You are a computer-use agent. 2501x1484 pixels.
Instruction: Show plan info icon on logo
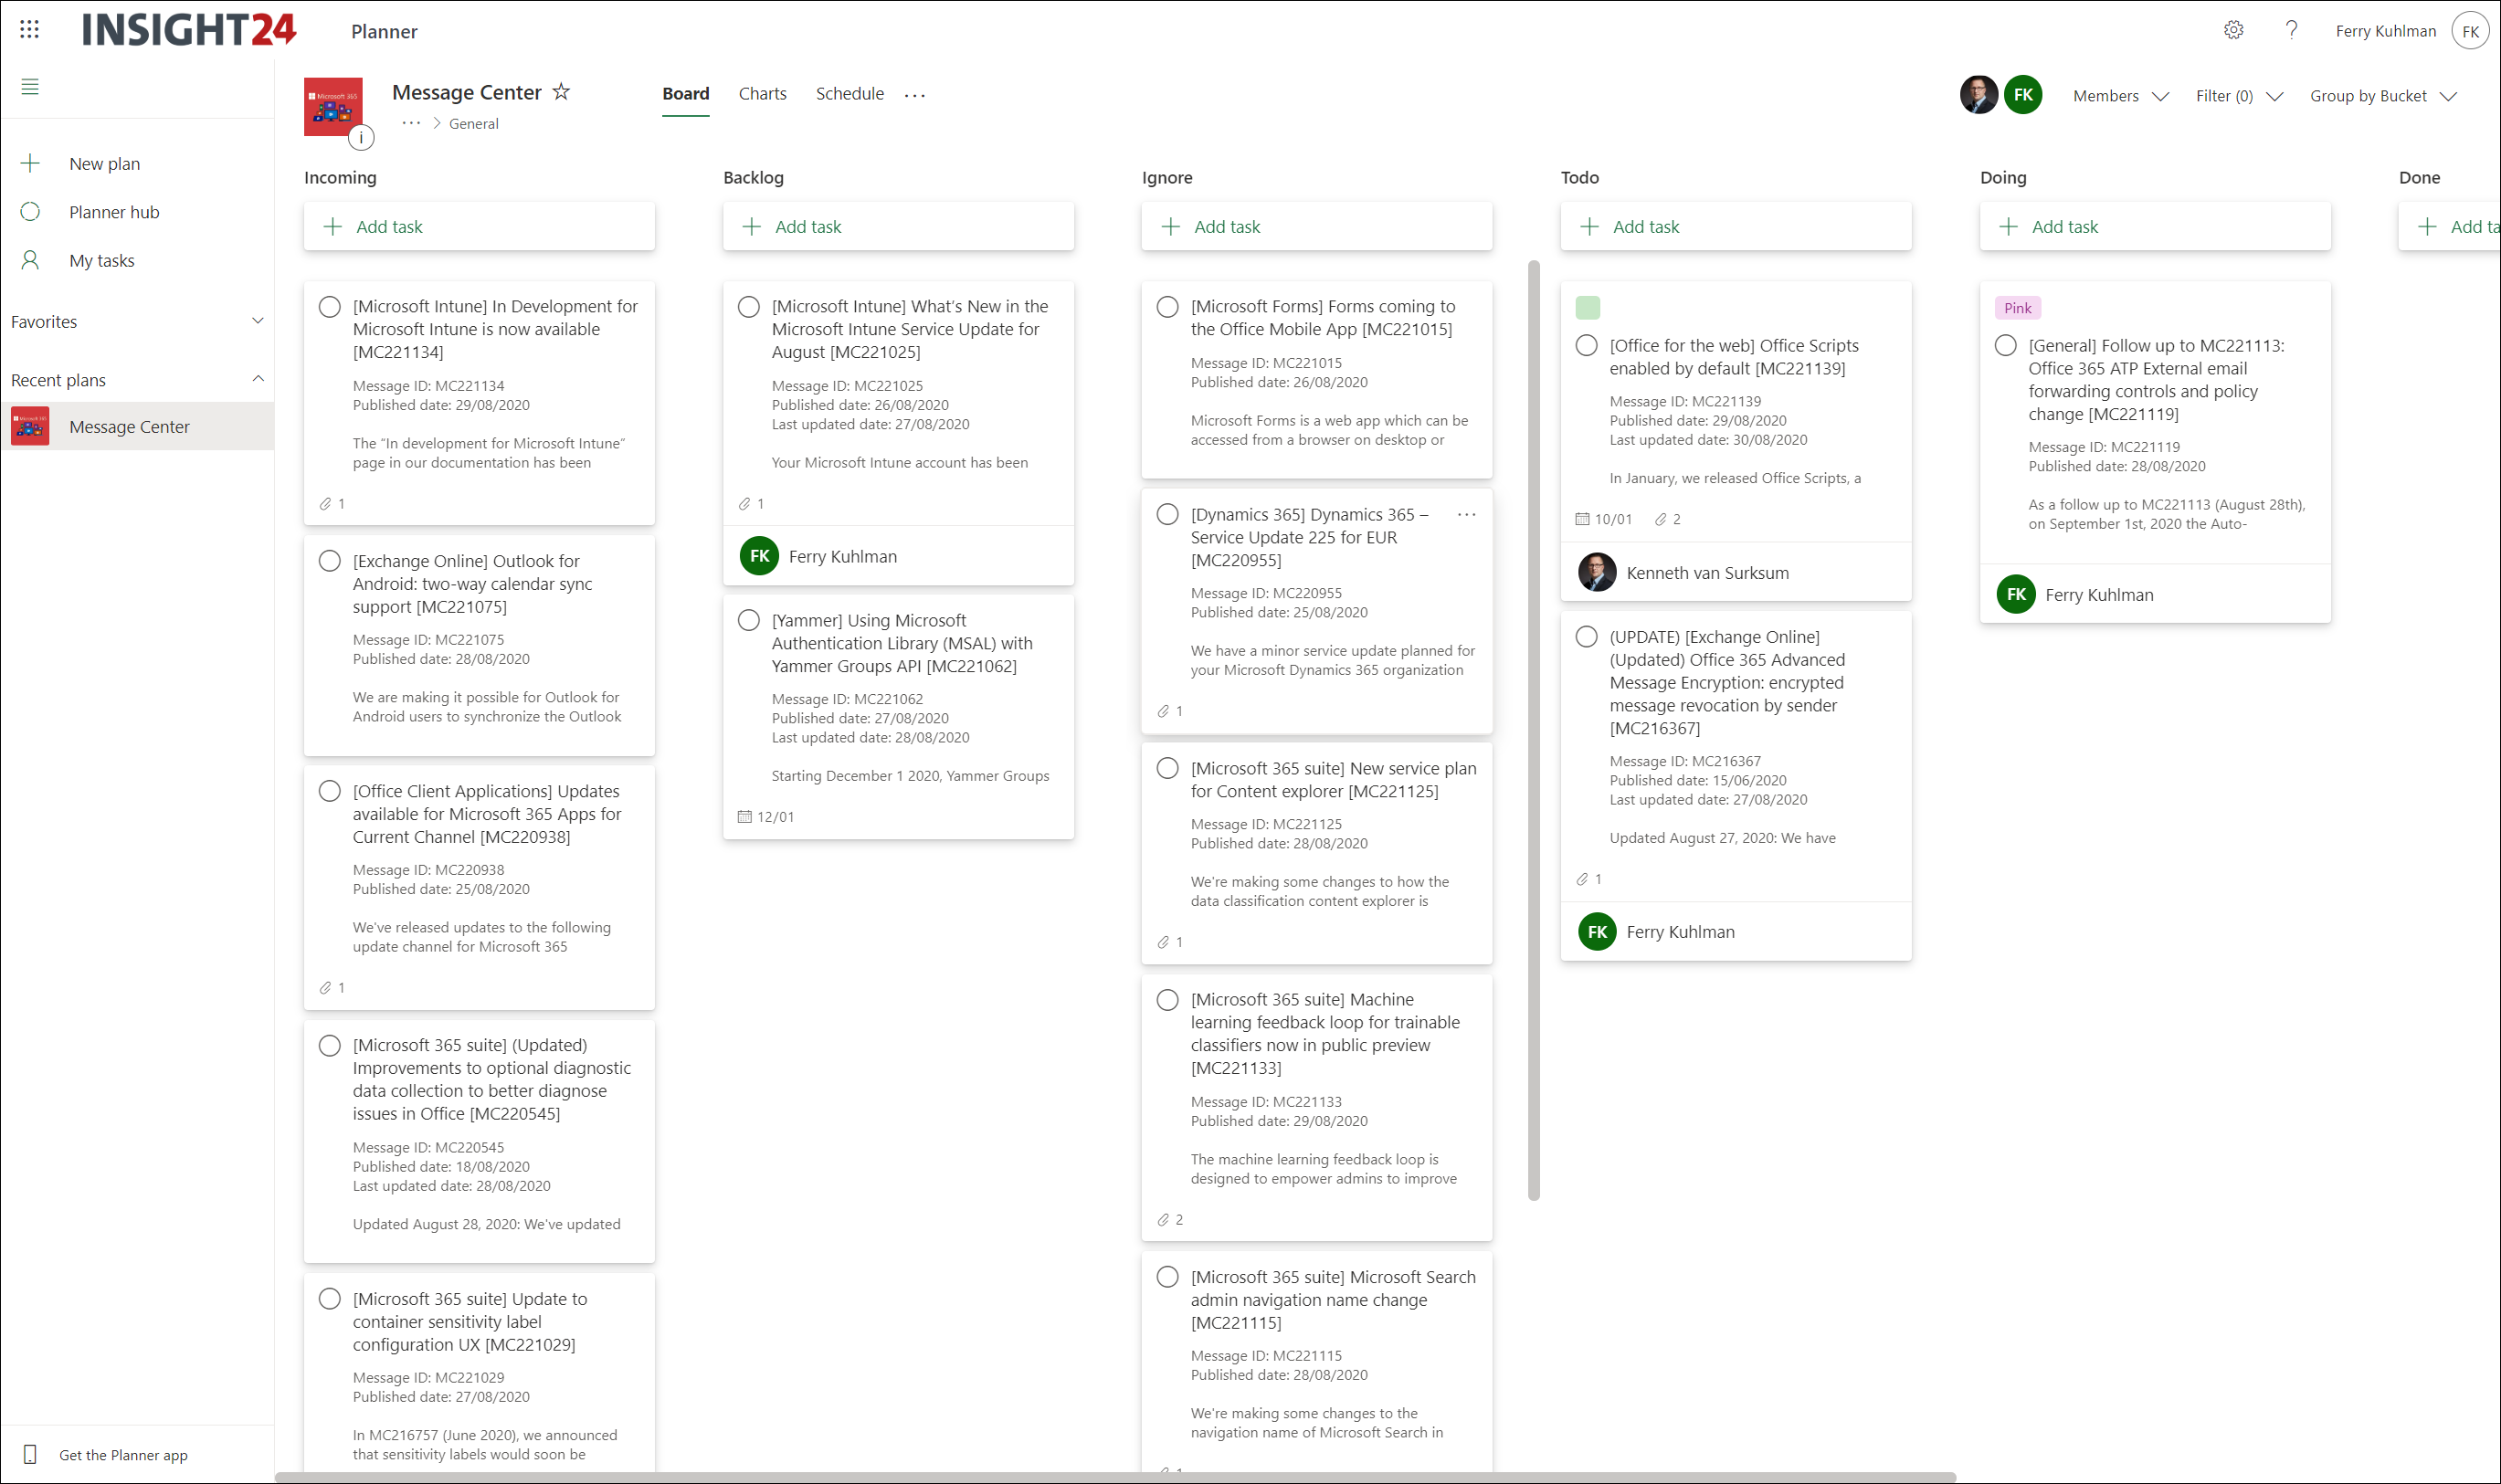click(361, 138)
